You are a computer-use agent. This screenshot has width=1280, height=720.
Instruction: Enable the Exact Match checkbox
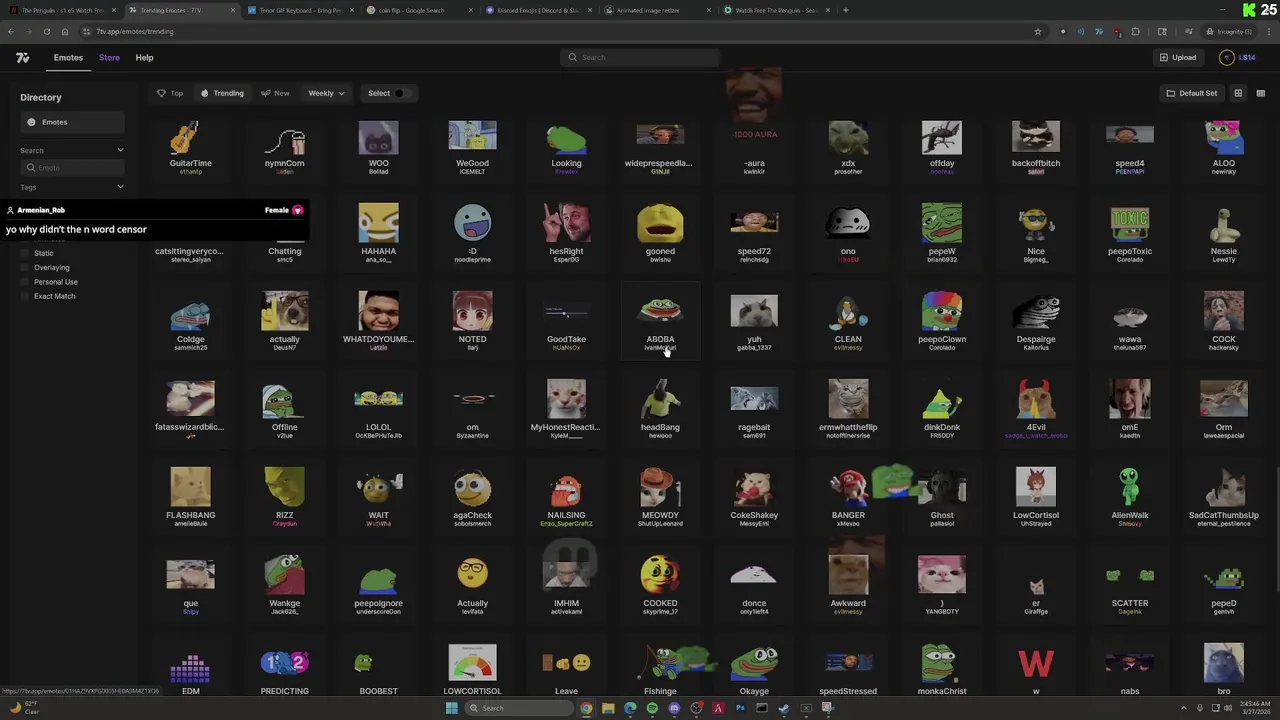pyautogui.click(x=26, y=296)
